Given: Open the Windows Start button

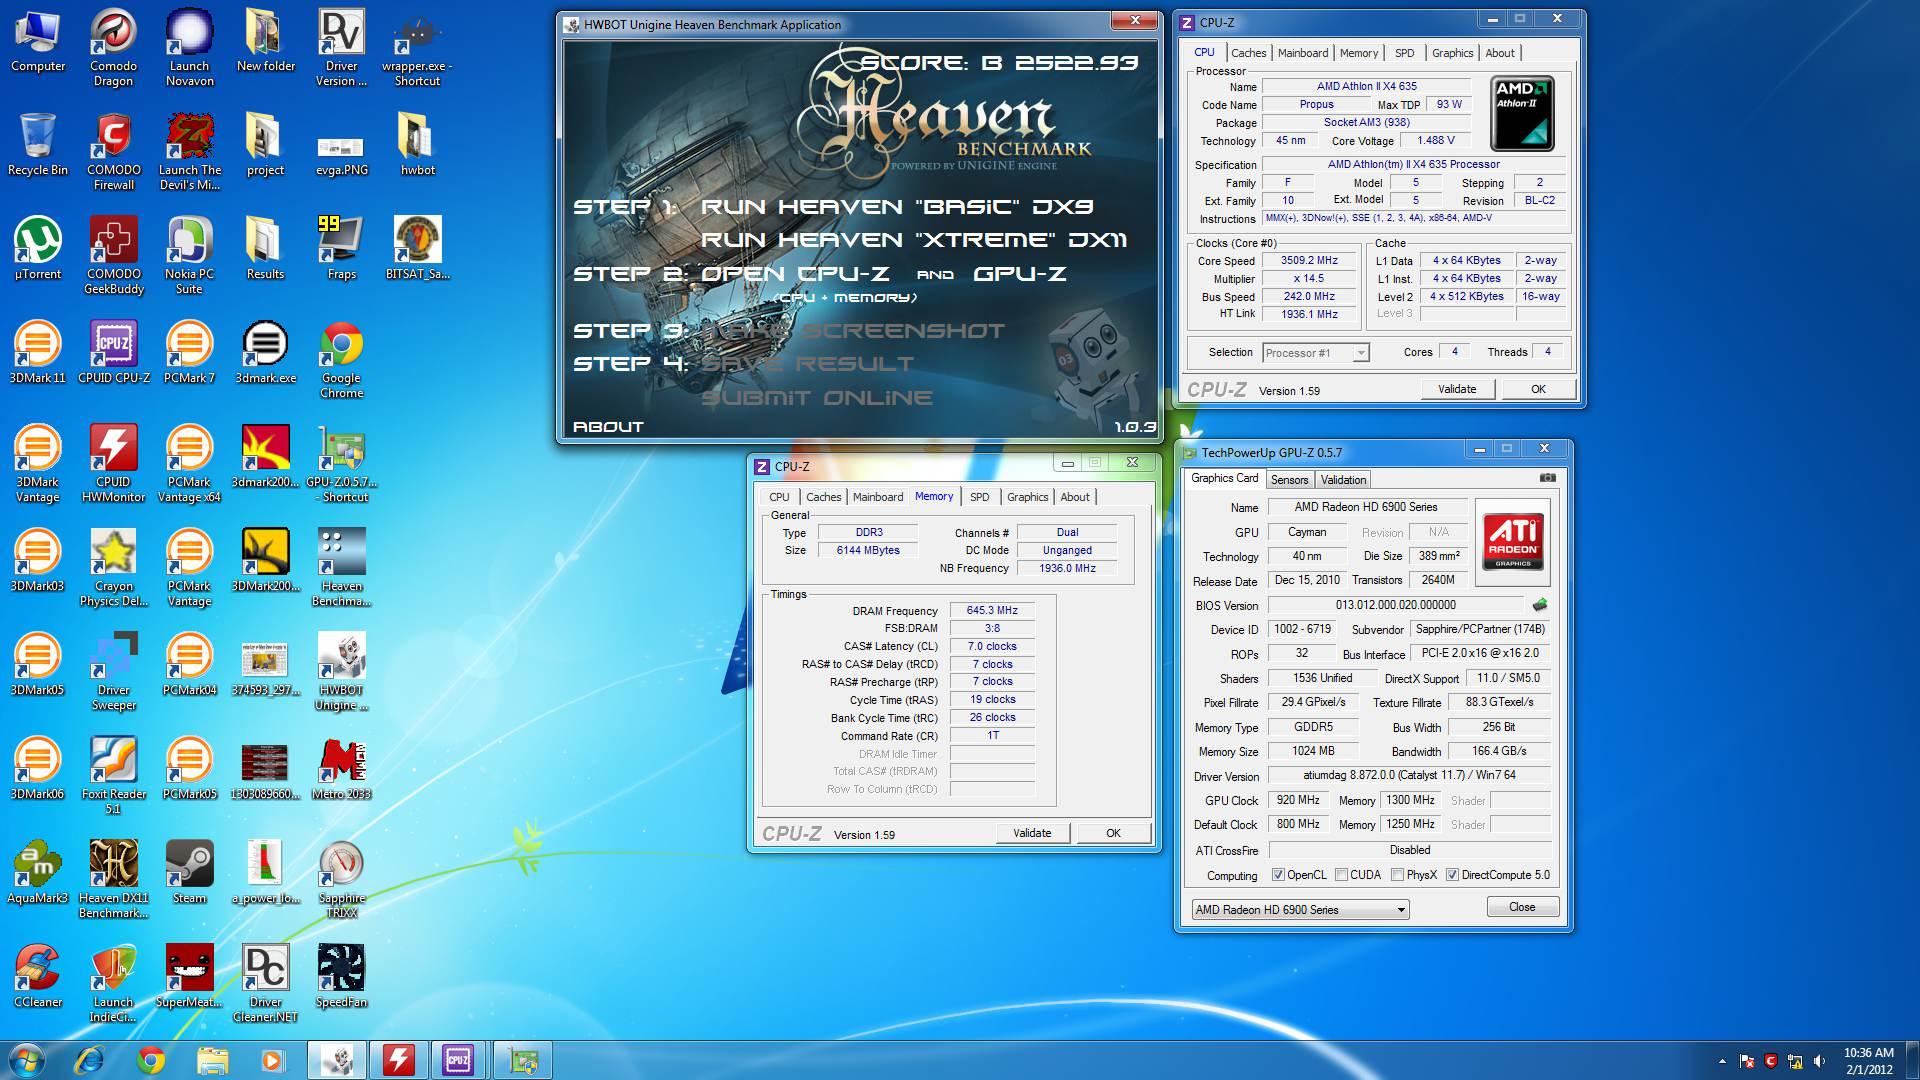Looking at the screenshot, I should [27, 1060].
